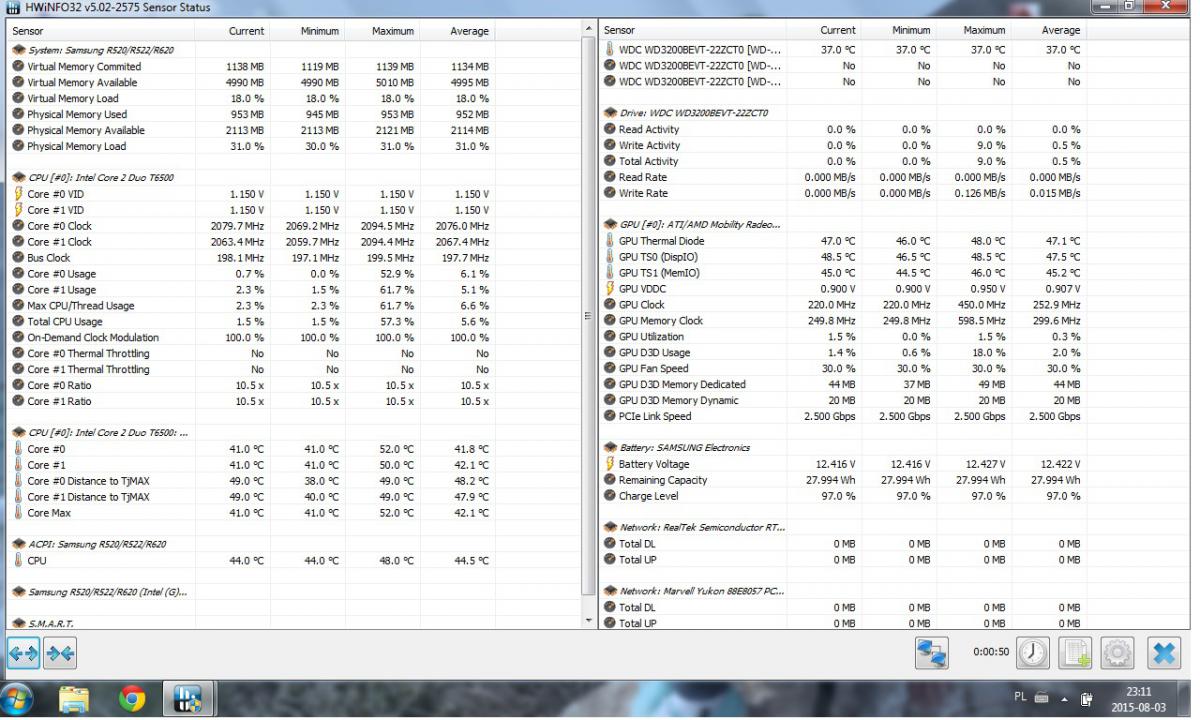Click the Core Max thermometer icon
The image size is (1200, 720).
18,513
